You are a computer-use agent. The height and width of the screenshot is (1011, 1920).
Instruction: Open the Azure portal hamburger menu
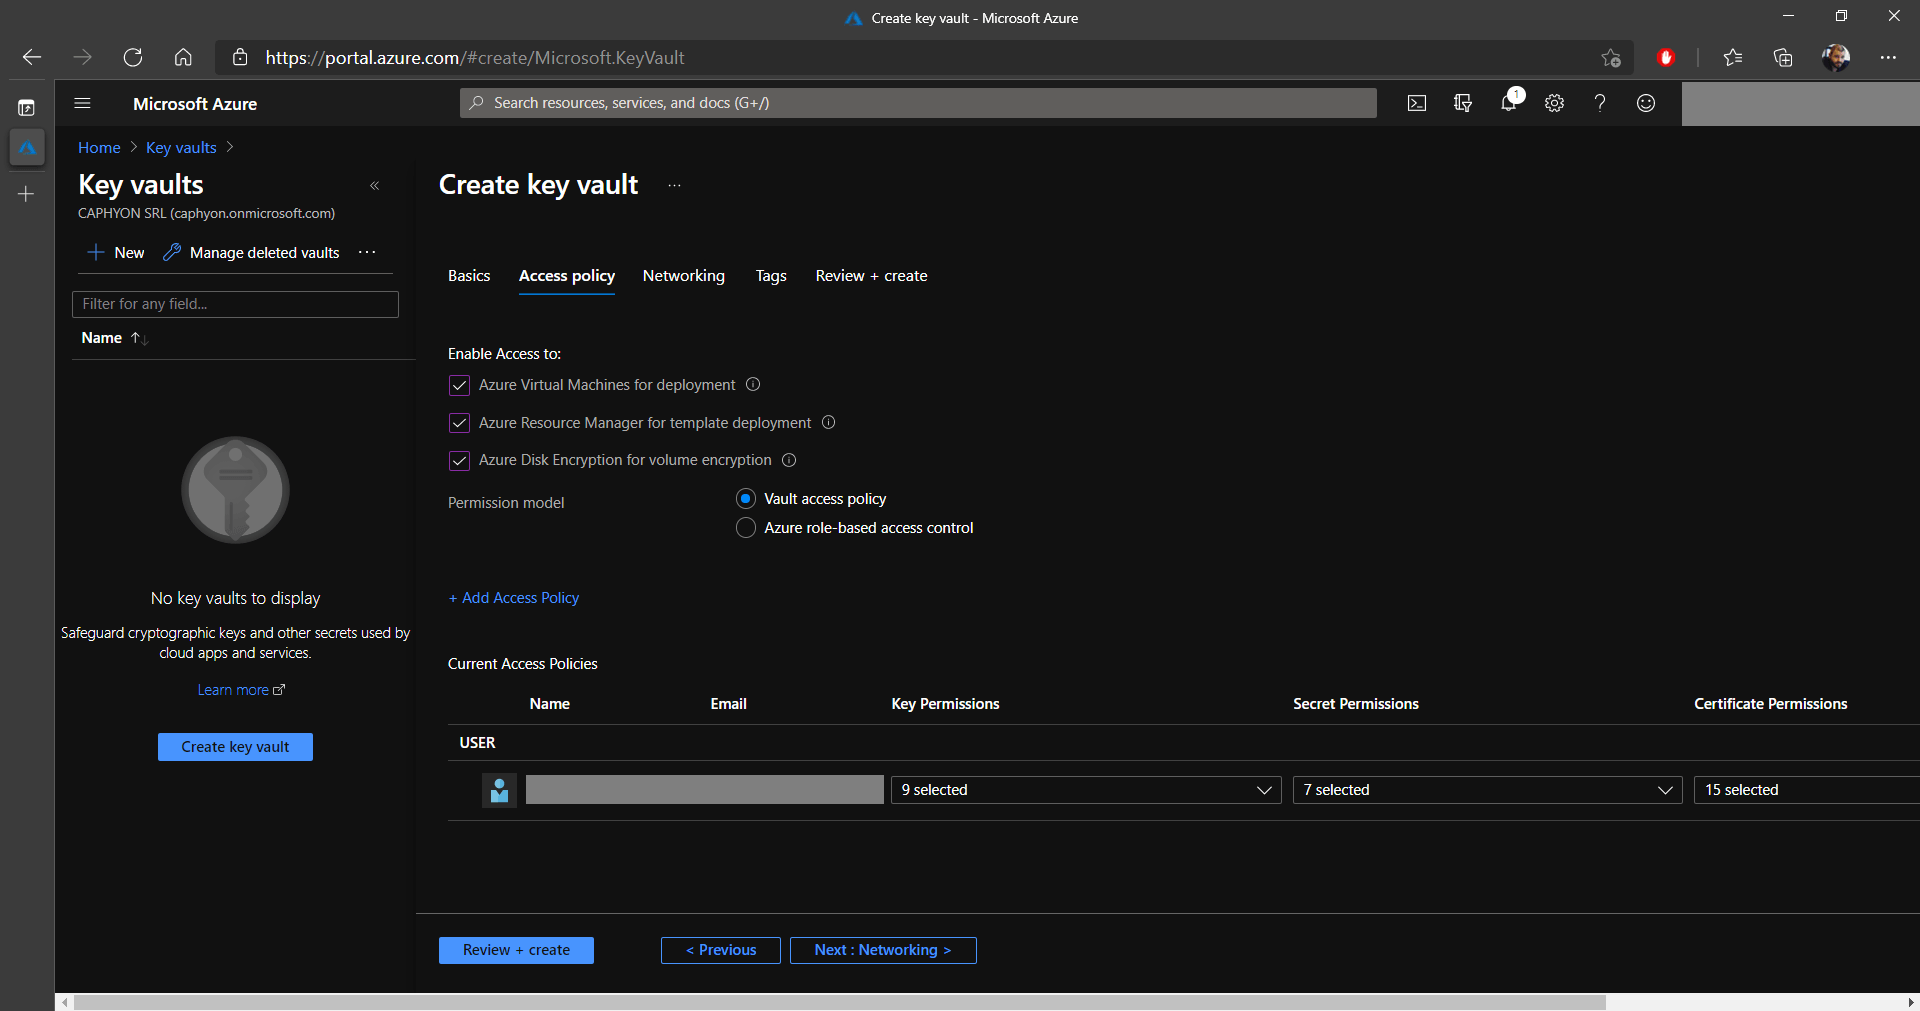tap(83, 103)
